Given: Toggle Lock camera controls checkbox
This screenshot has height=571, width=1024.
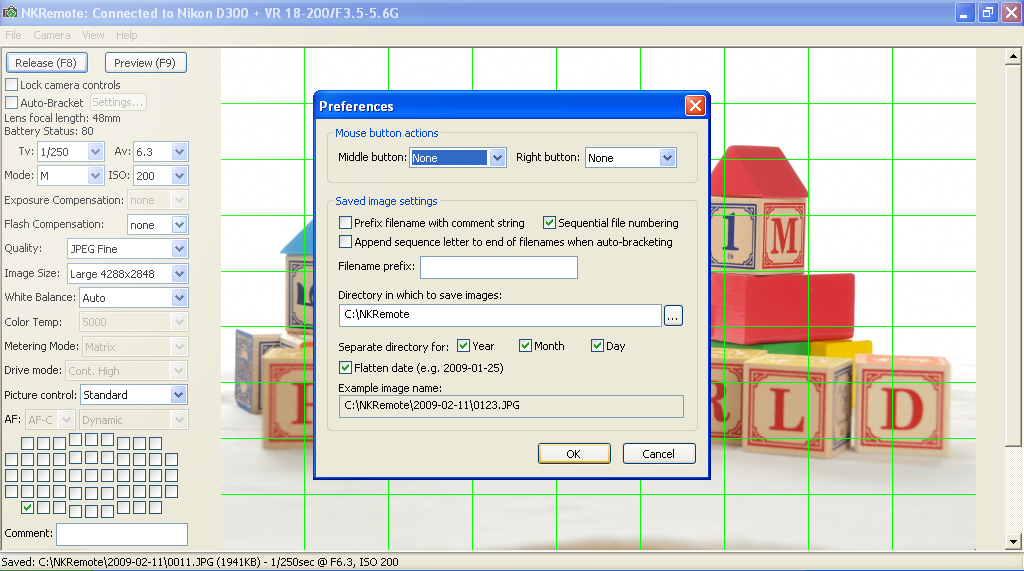Looking at the screenshot, I should 11,85.
